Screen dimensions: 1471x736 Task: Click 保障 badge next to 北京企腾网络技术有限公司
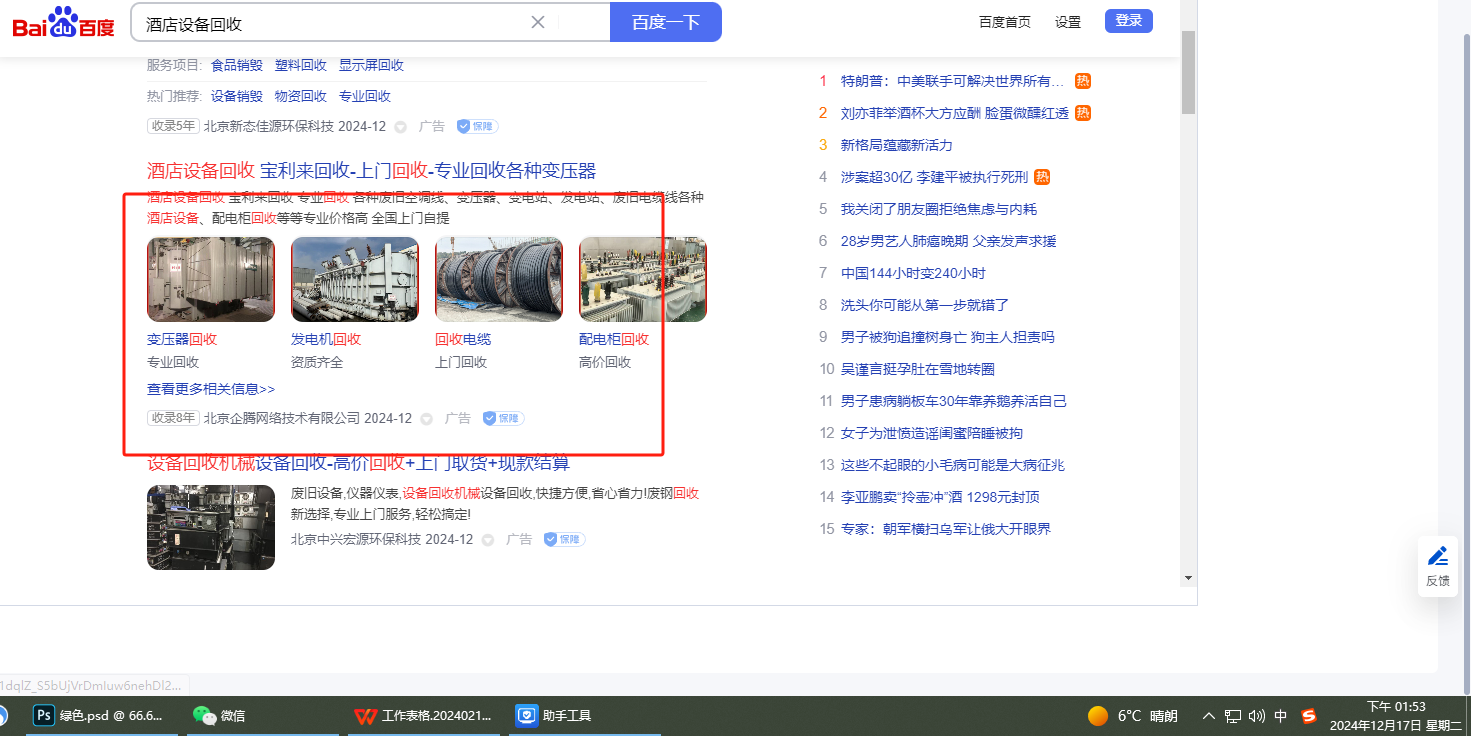click(x=503, y=418)
